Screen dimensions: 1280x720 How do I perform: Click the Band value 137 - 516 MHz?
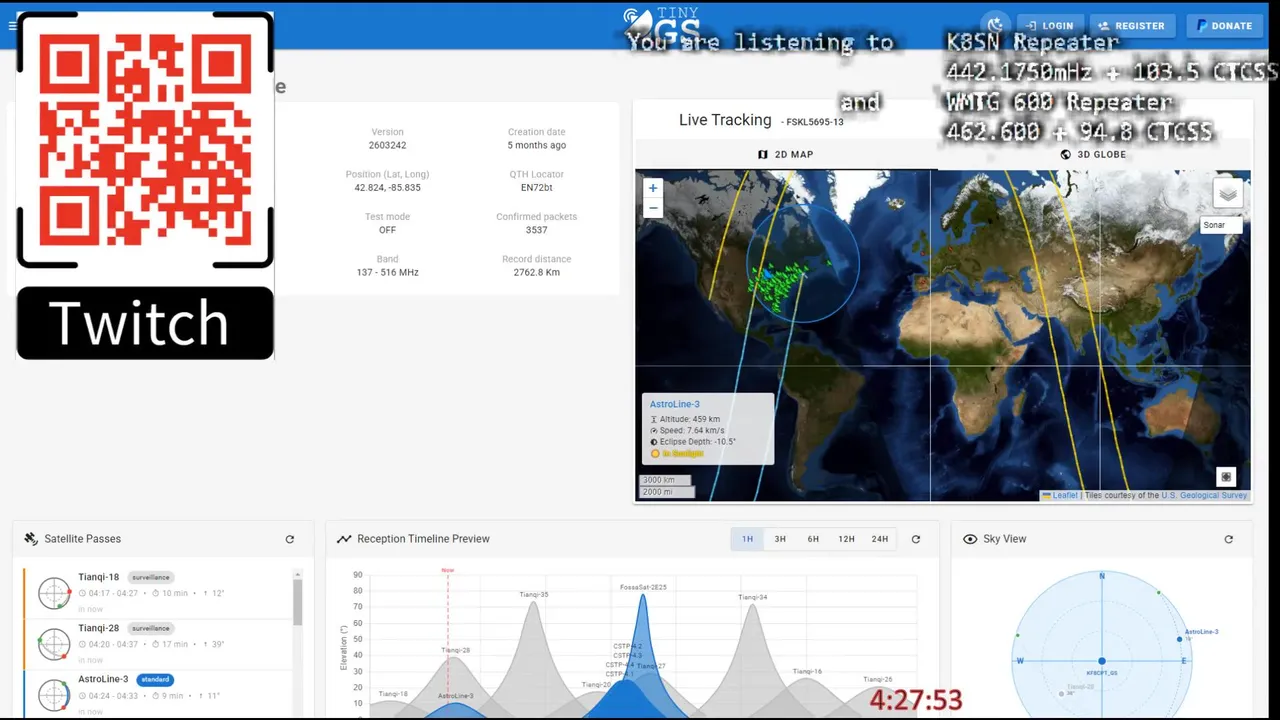coord(387,272)
